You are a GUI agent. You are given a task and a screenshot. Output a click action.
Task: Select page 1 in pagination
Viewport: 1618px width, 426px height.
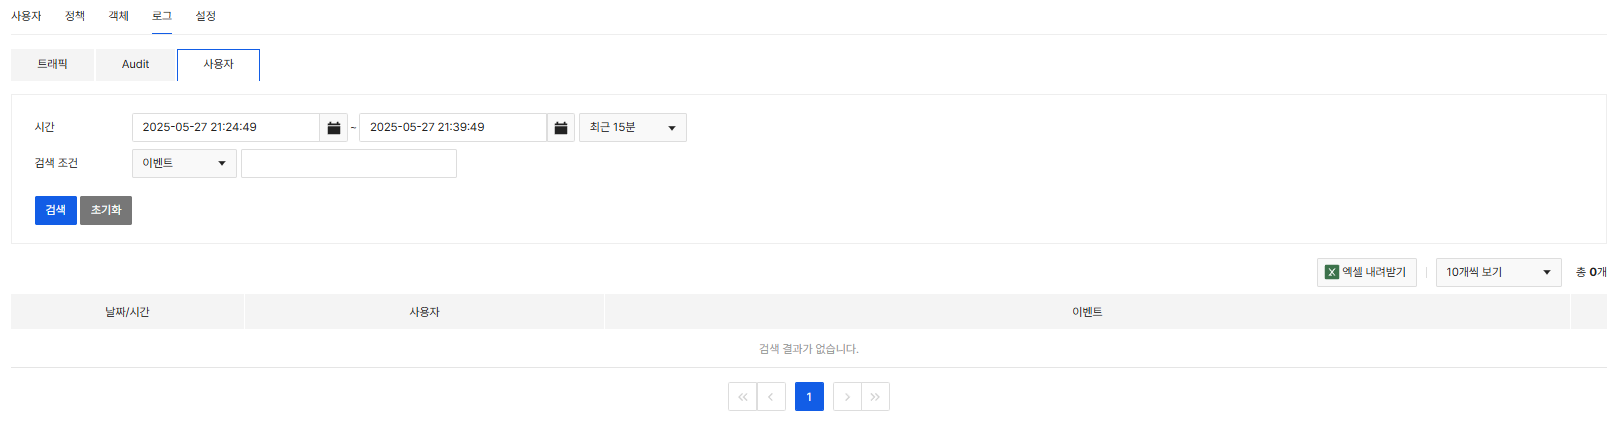[809, 397]
